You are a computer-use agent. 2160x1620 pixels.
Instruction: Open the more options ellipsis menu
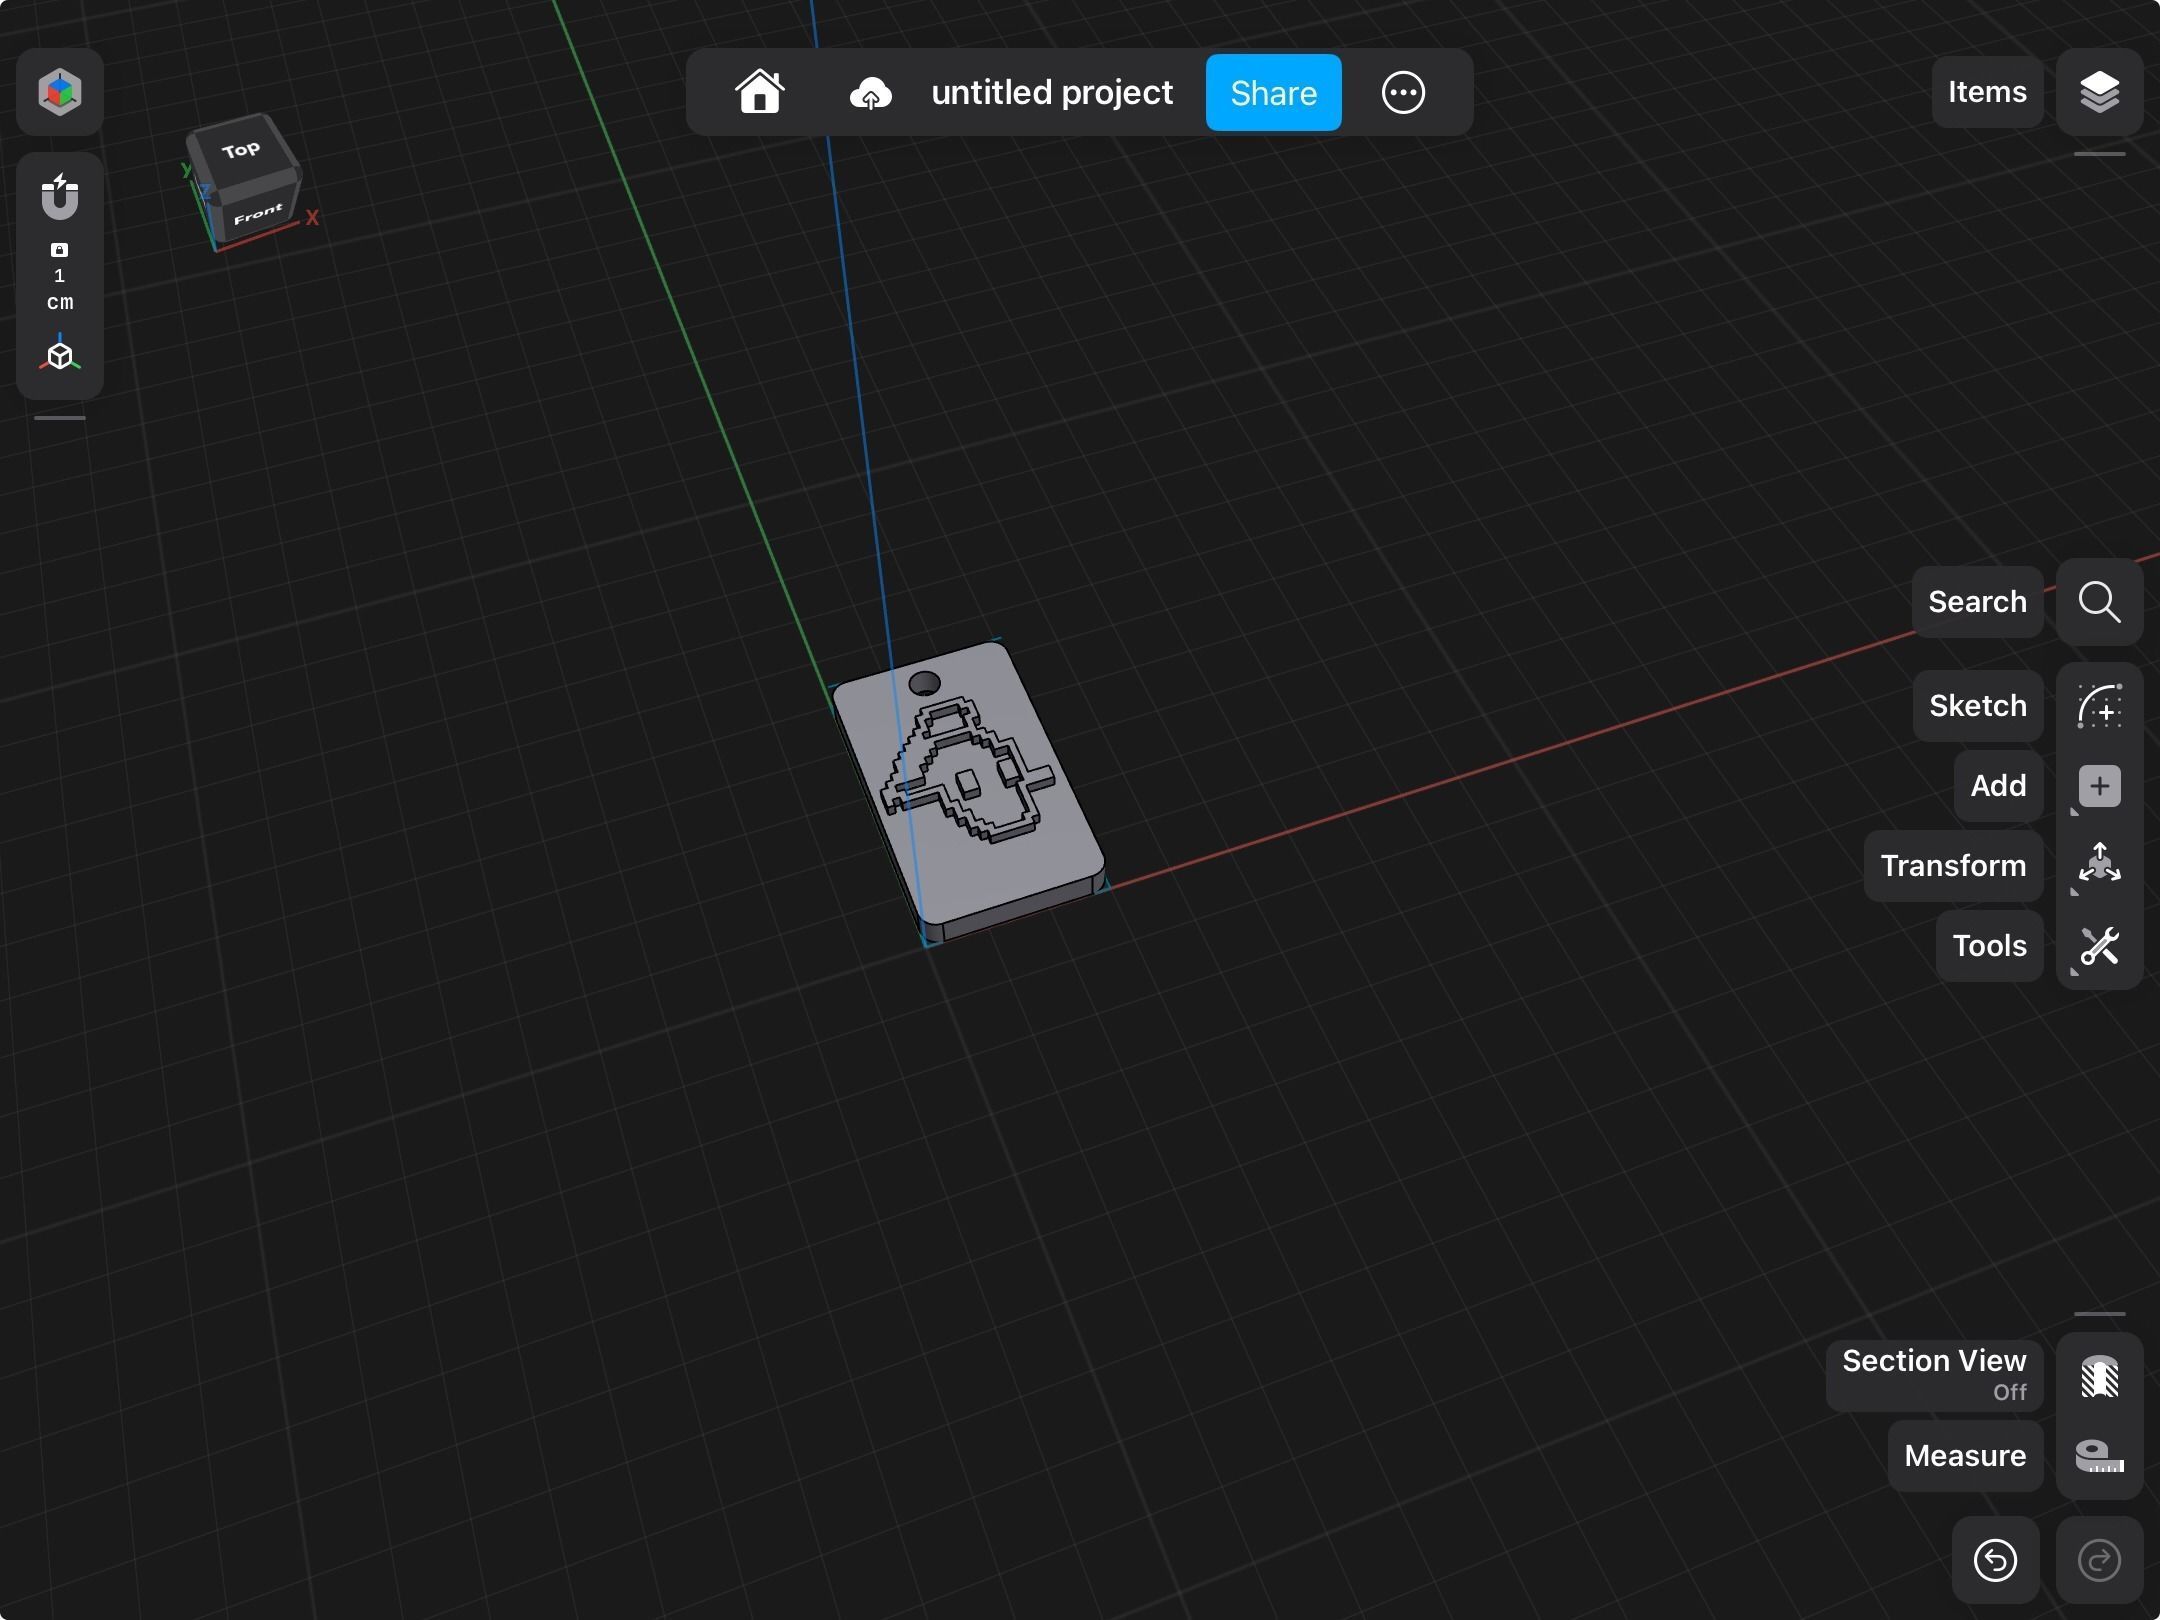point(1403,92)
